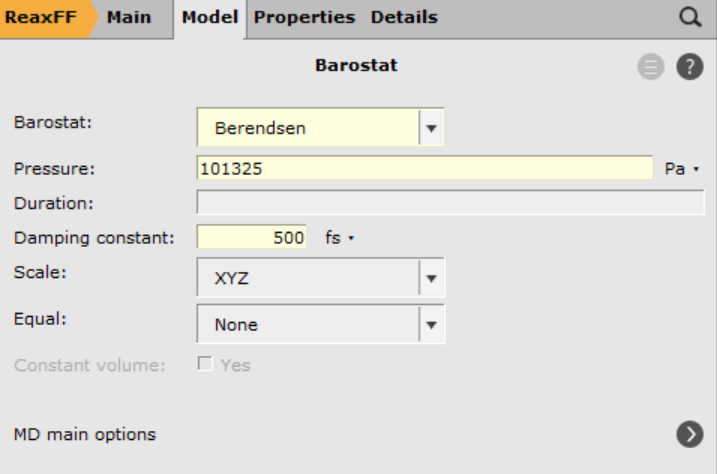Click the Berendsen barostat selection box
The width and height of the screenshot is (717, 474).
tap(308, 129)
